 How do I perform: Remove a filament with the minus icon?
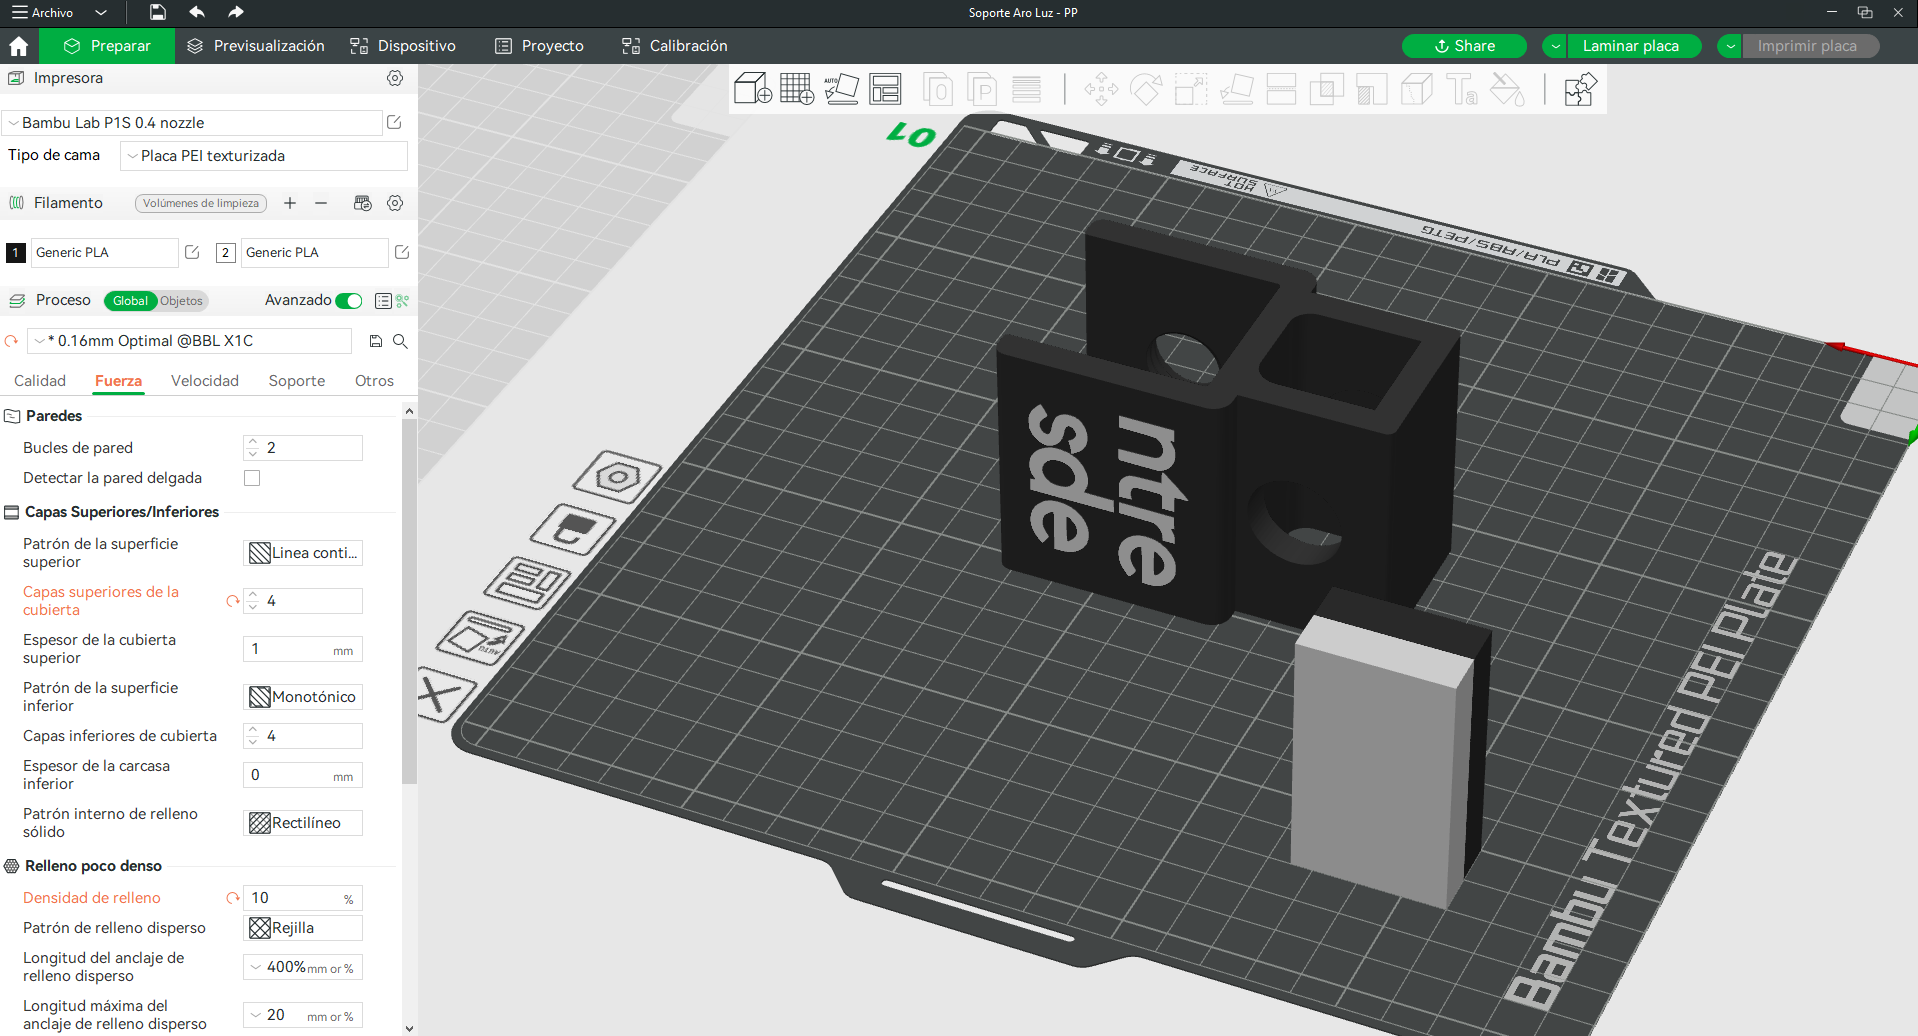click(321, 203)
